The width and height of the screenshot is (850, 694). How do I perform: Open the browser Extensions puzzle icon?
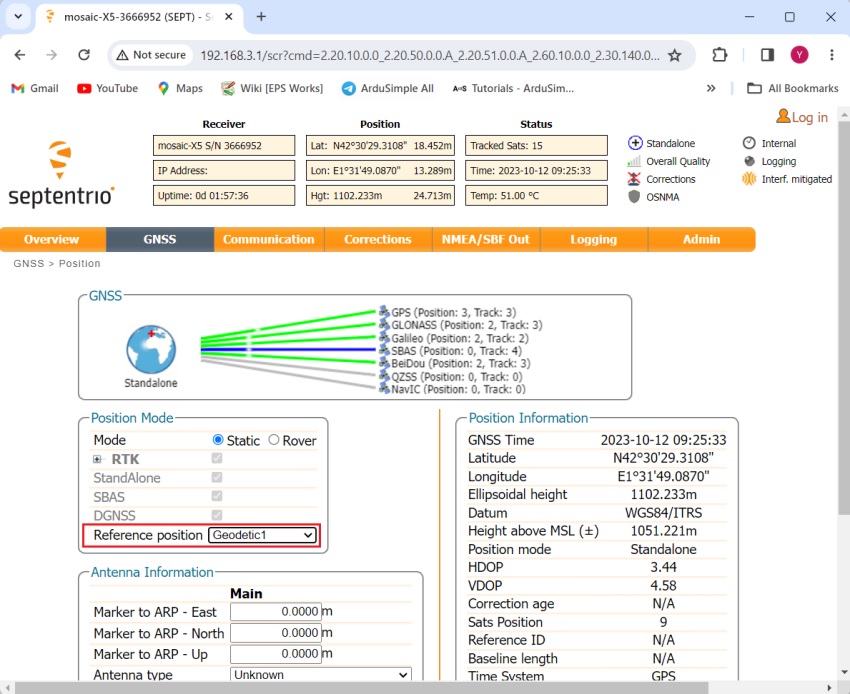tap(720, 55)
